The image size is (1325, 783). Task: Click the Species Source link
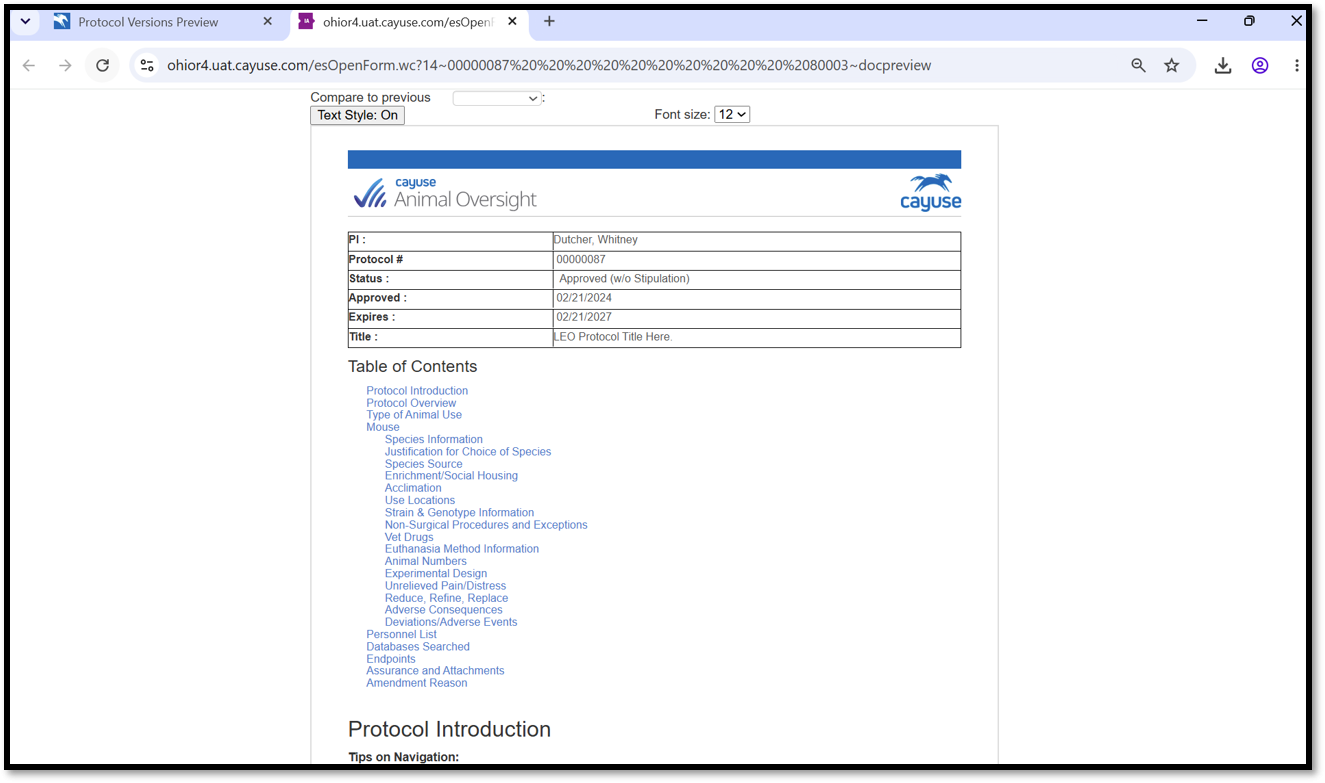[x=424, y=464]
